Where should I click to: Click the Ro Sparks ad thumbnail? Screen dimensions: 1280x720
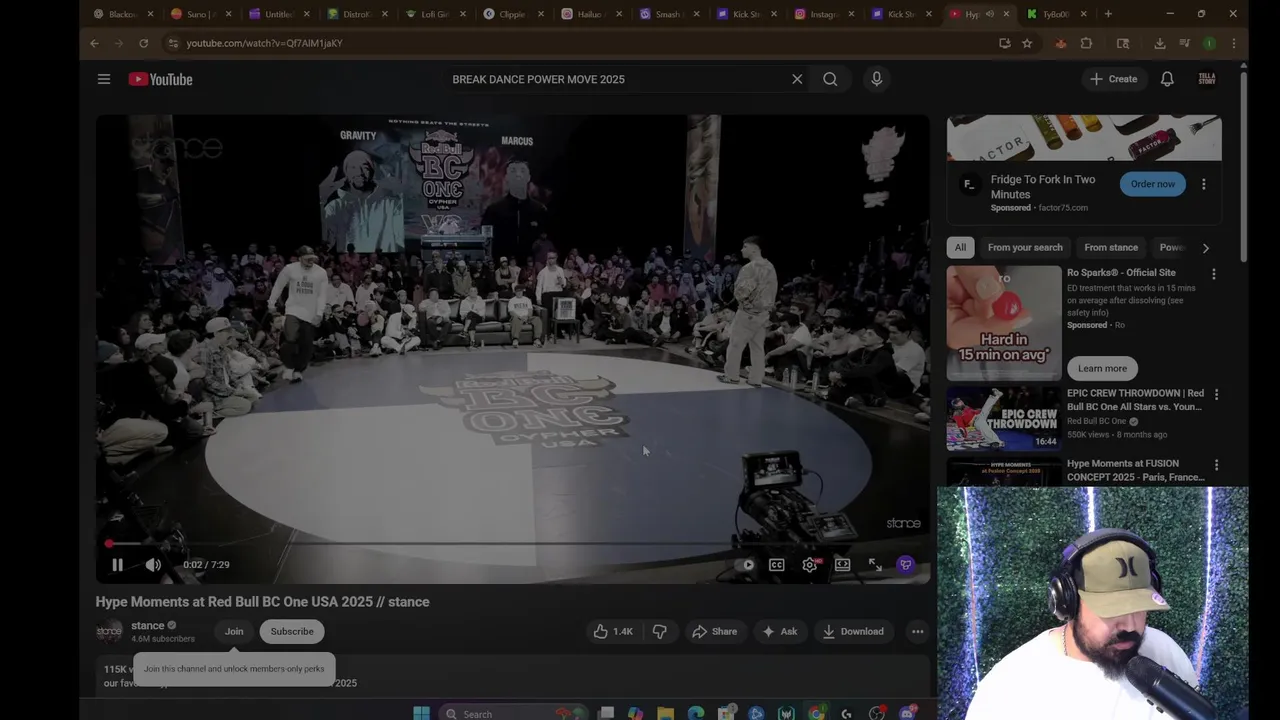[x=1004, y=323]
